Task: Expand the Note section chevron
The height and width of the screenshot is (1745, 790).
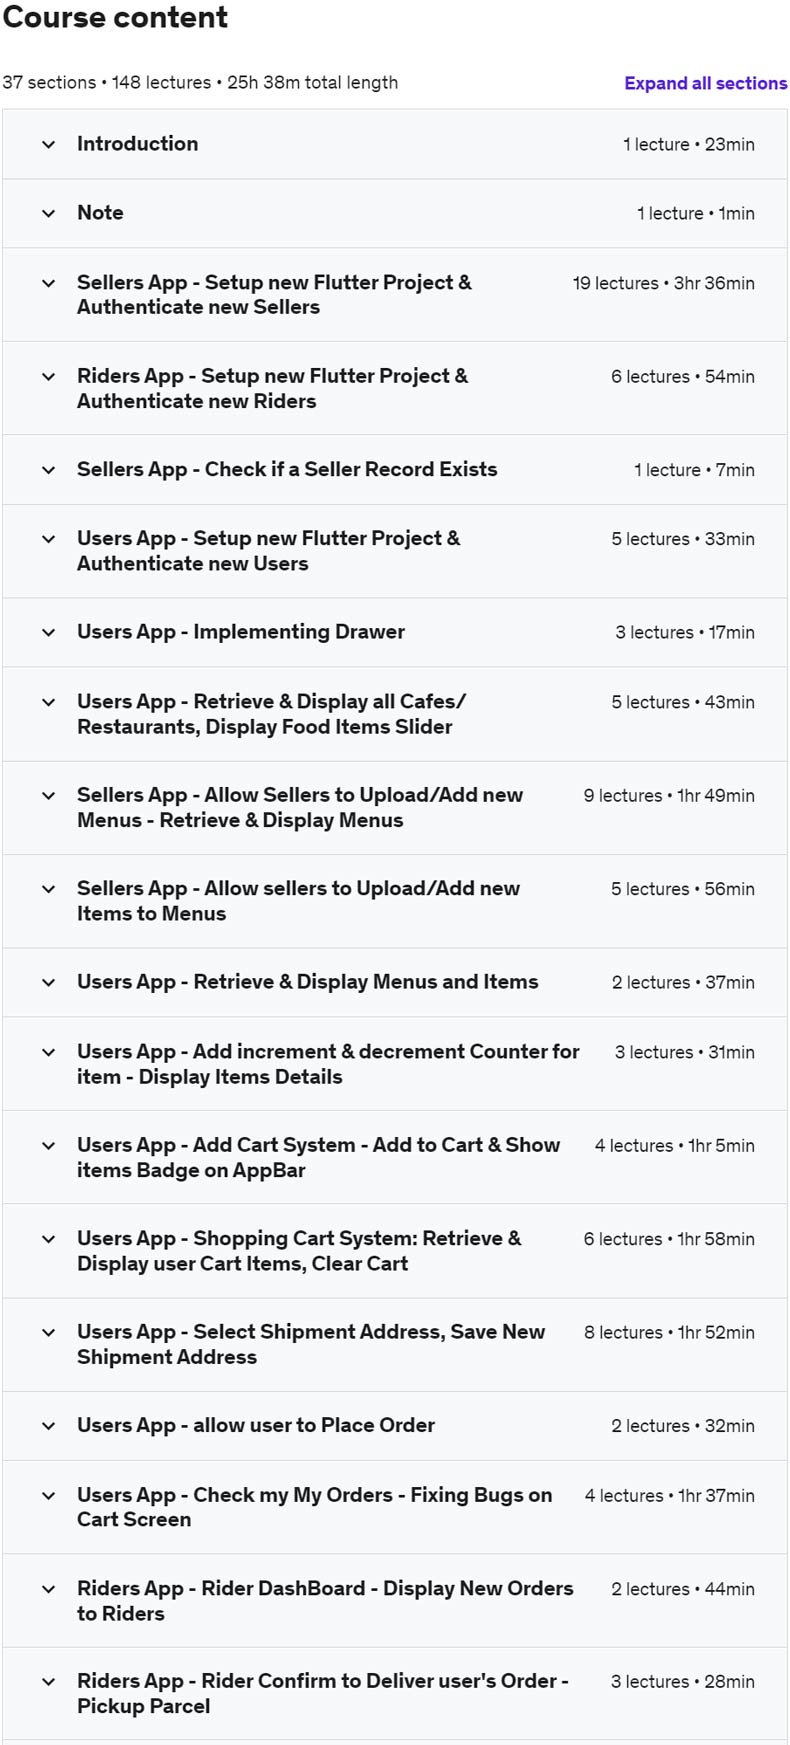Action: coord(49,213)
